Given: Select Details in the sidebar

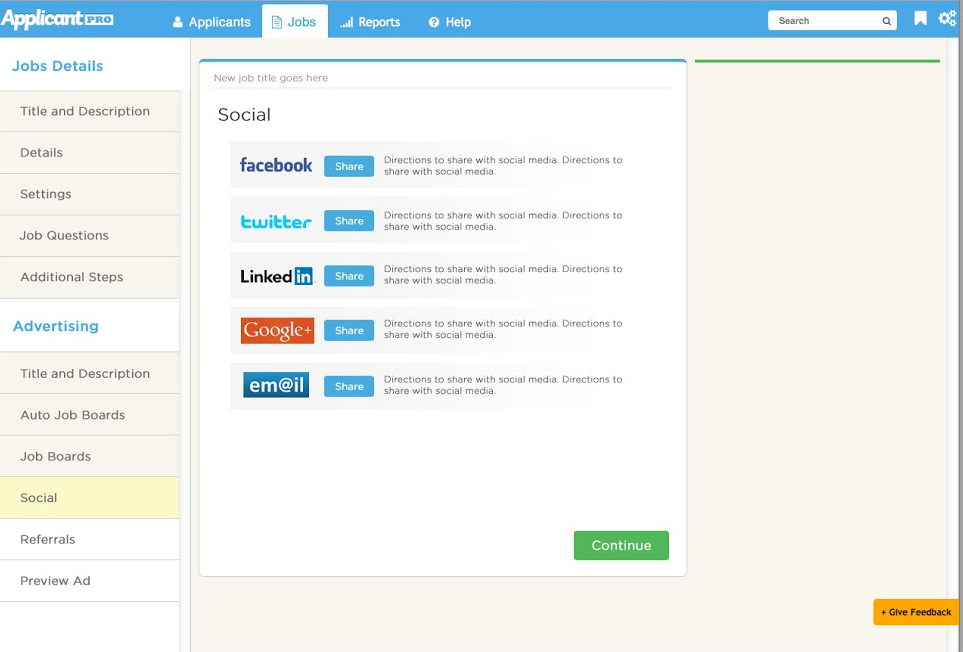Looking at the screenshot, I should pos(90,153).
